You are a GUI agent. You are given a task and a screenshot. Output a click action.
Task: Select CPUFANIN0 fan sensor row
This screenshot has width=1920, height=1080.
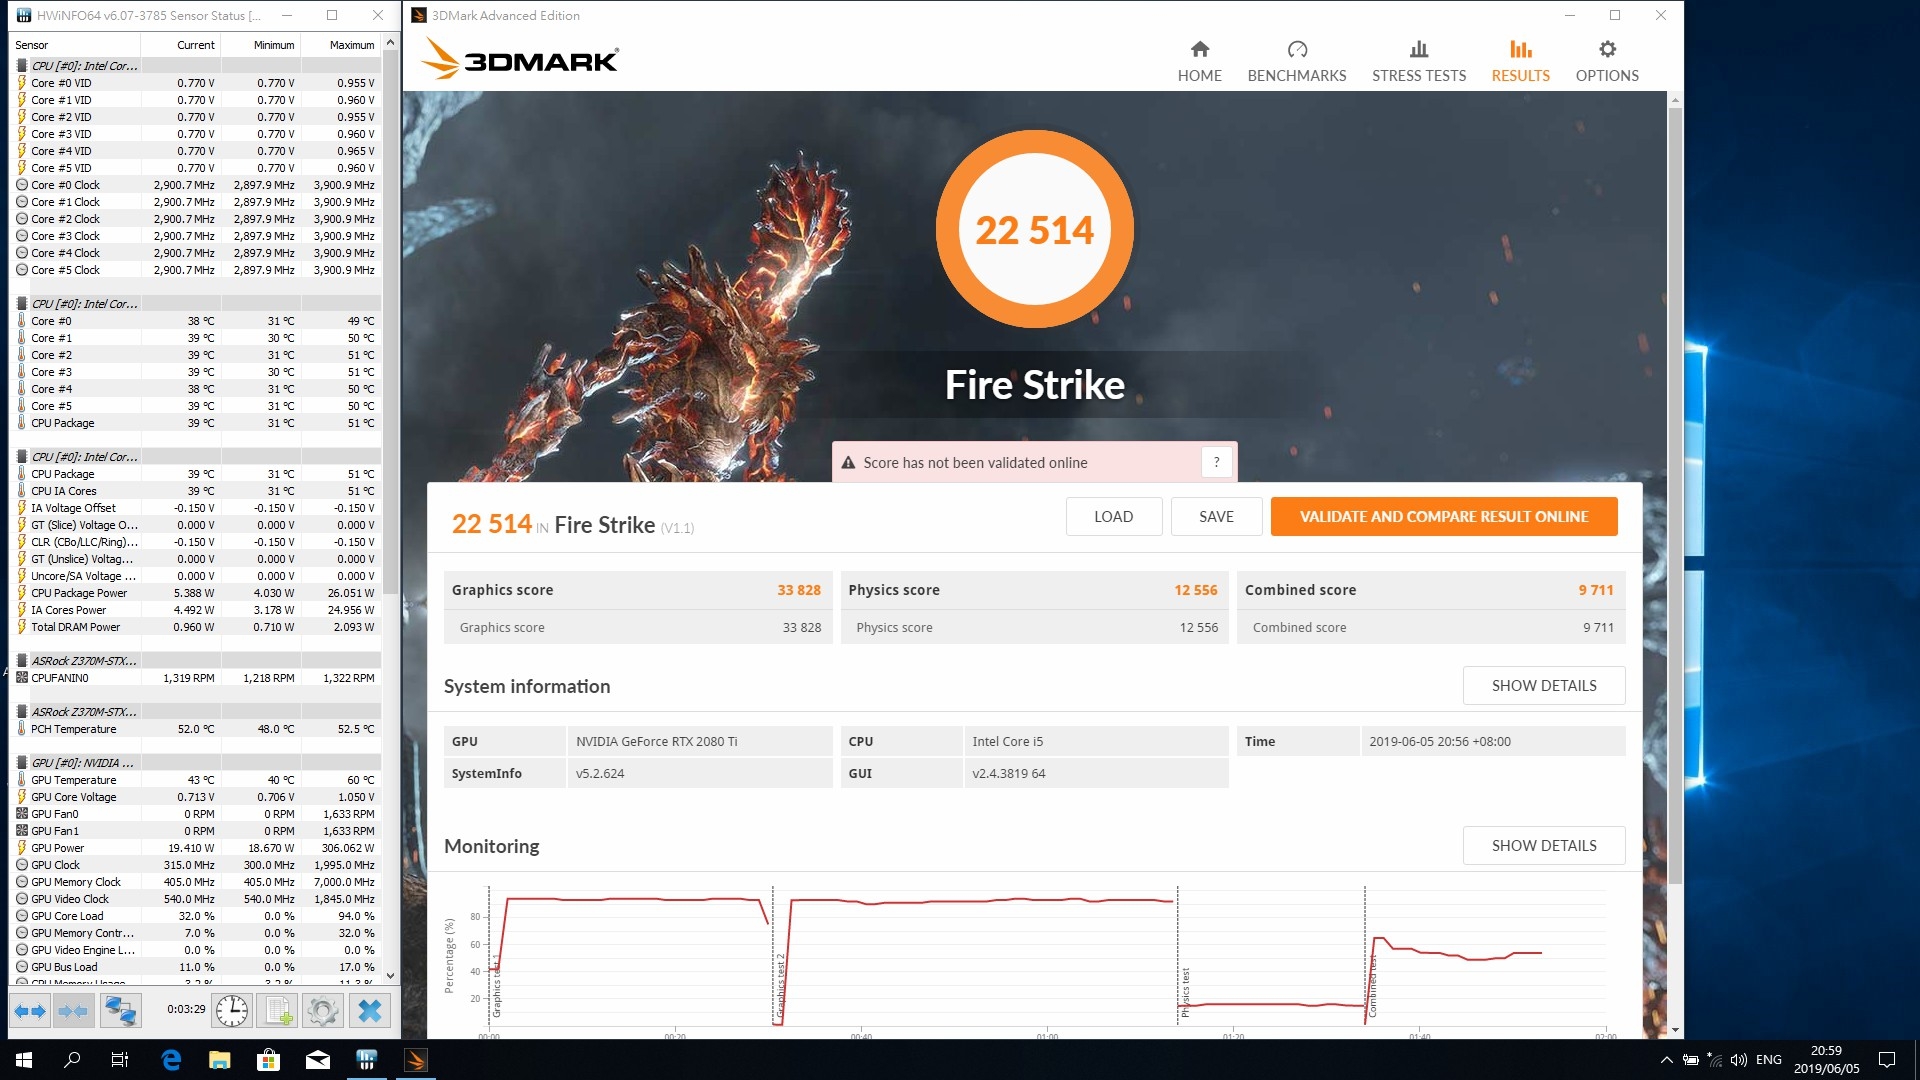click(196, 678)
